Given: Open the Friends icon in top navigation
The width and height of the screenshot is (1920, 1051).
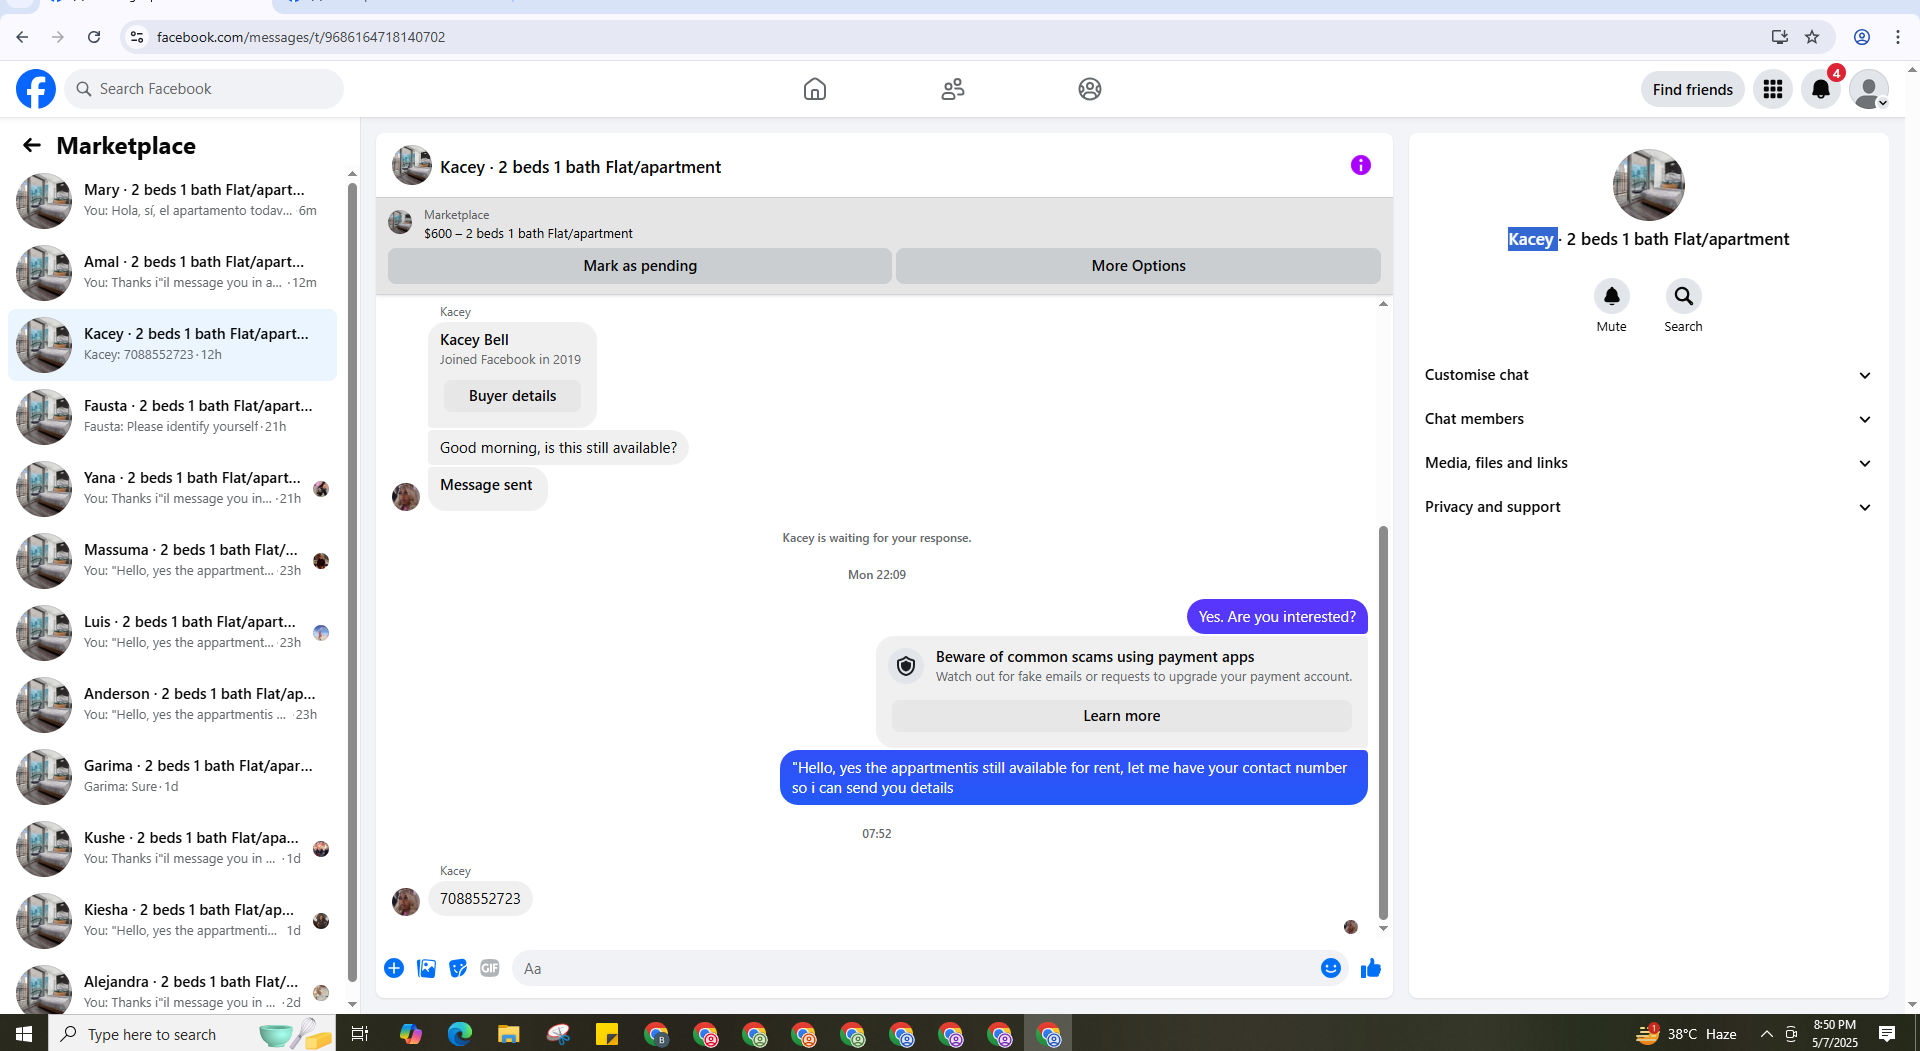Looking at the screenshot, I should (x=953, y=89).
